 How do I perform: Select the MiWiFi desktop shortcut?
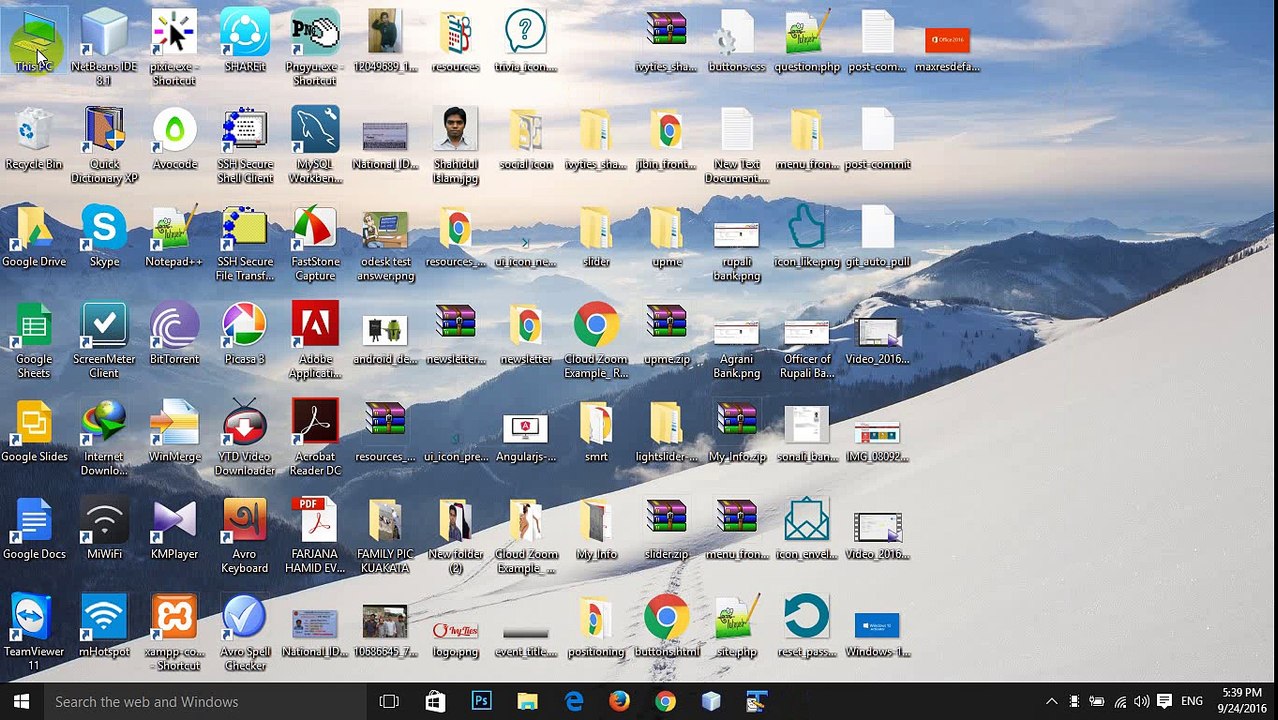click(x=104, y=528)
